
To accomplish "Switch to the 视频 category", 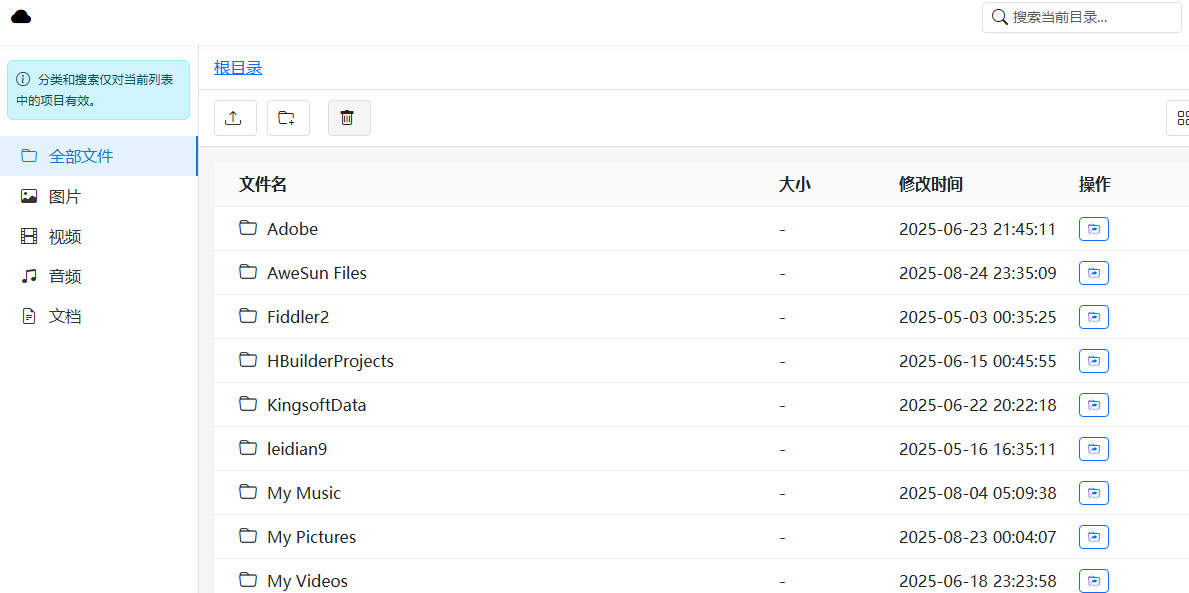I will pyautogui.click(x=65, y=237).
